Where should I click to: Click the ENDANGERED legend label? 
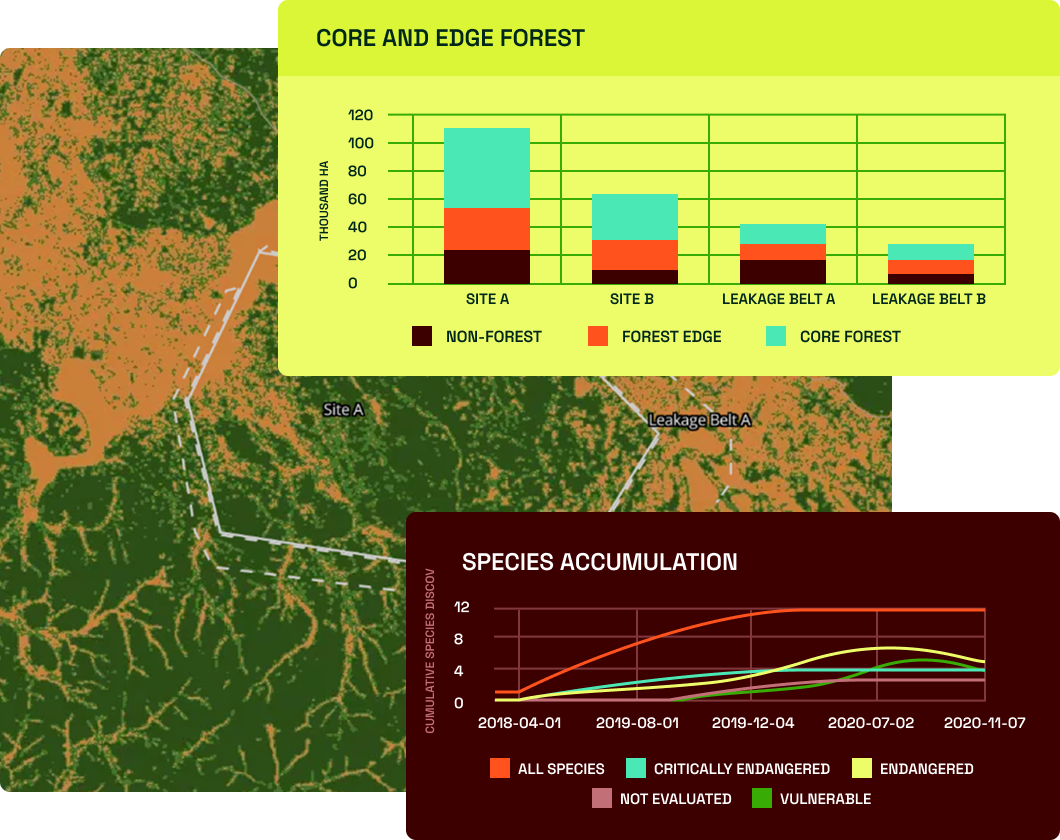pyautogui.click(x=926, y=769)
